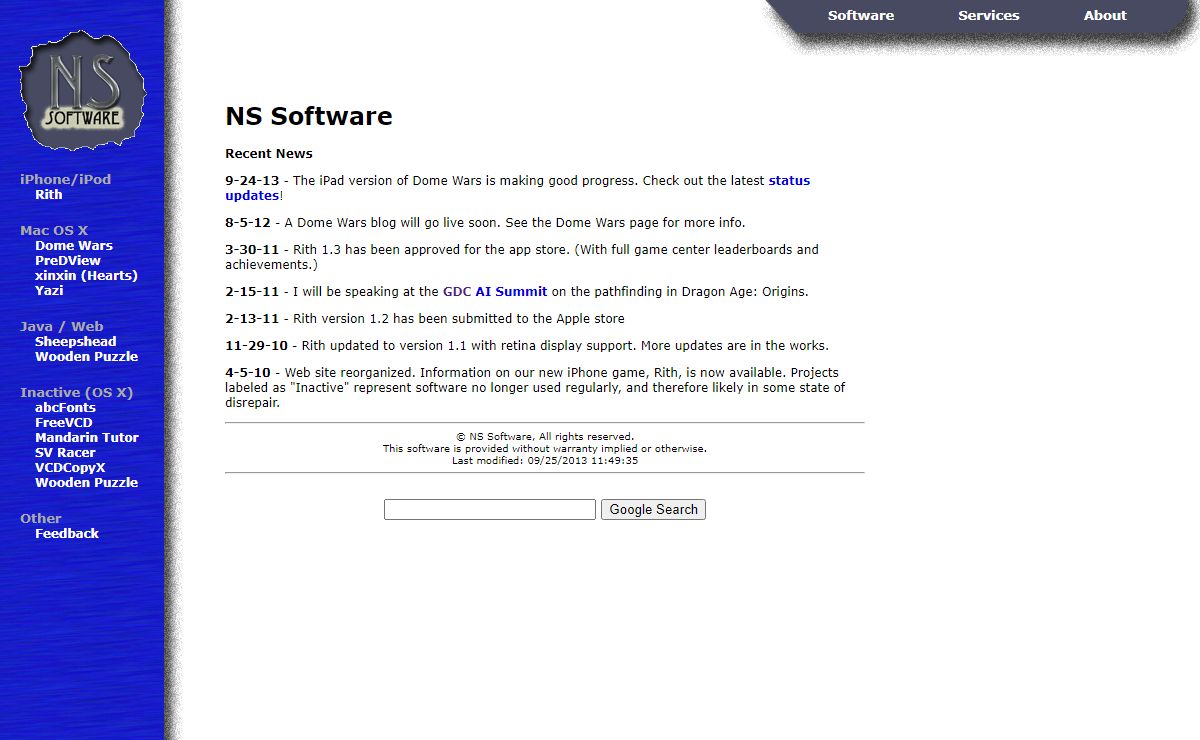This screenshot has height=740, width=1200.
Task: Click the Feedback link
Action: (66, 534)
